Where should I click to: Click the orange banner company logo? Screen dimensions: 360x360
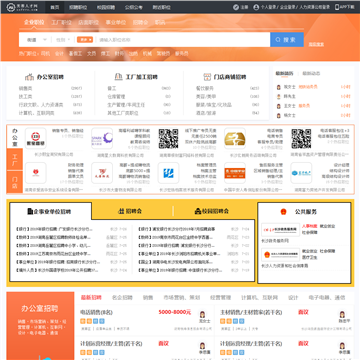click(235, 173)
